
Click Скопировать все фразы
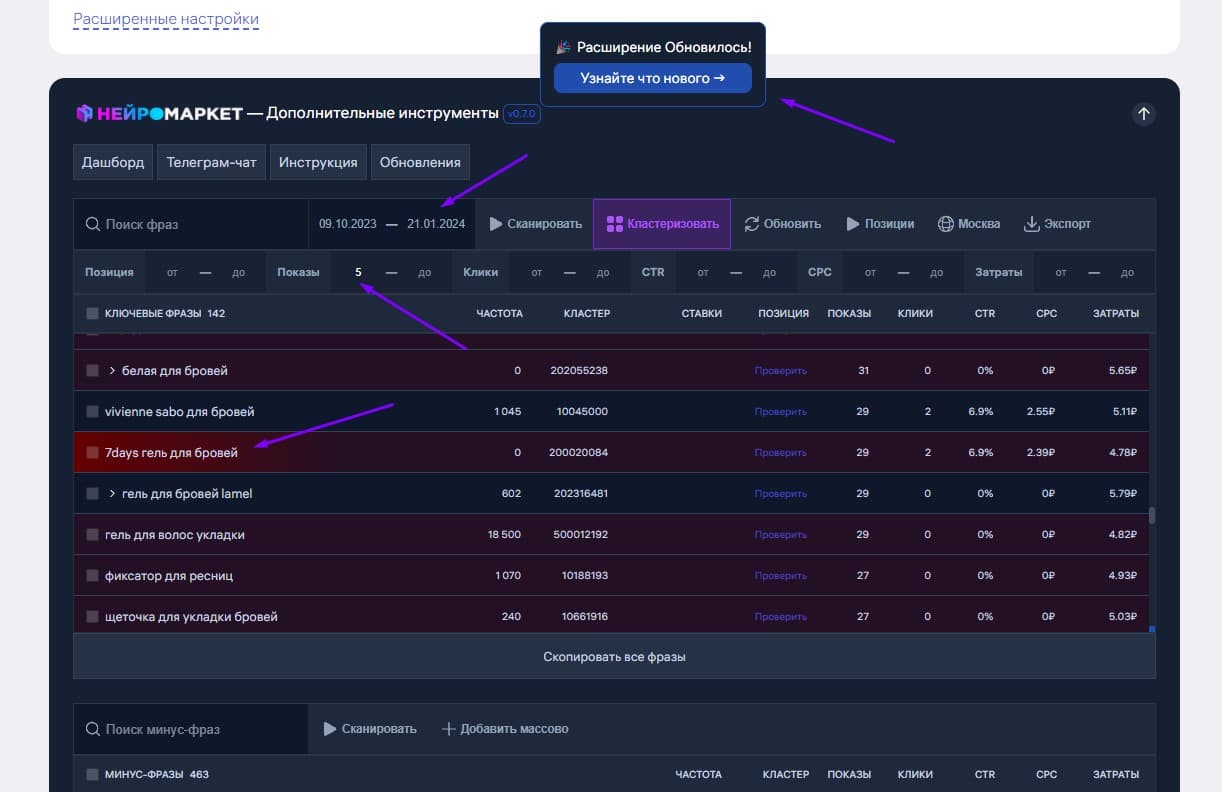coord(614,657)
